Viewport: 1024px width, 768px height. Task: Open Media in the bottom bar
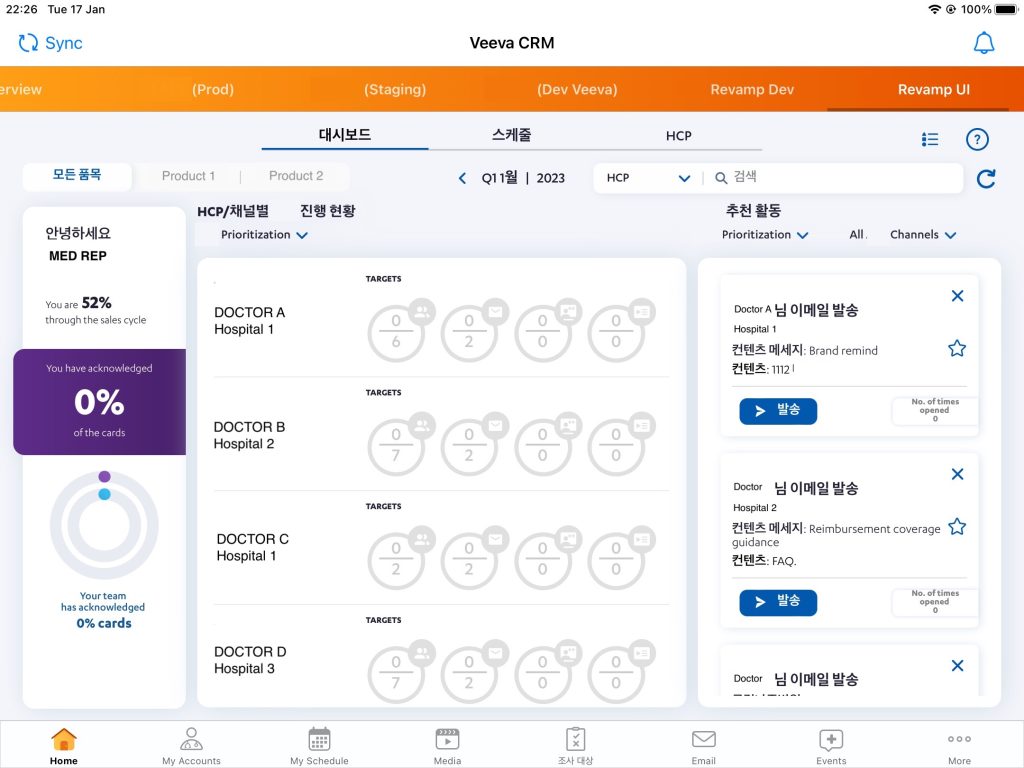[x=447, y=740]
